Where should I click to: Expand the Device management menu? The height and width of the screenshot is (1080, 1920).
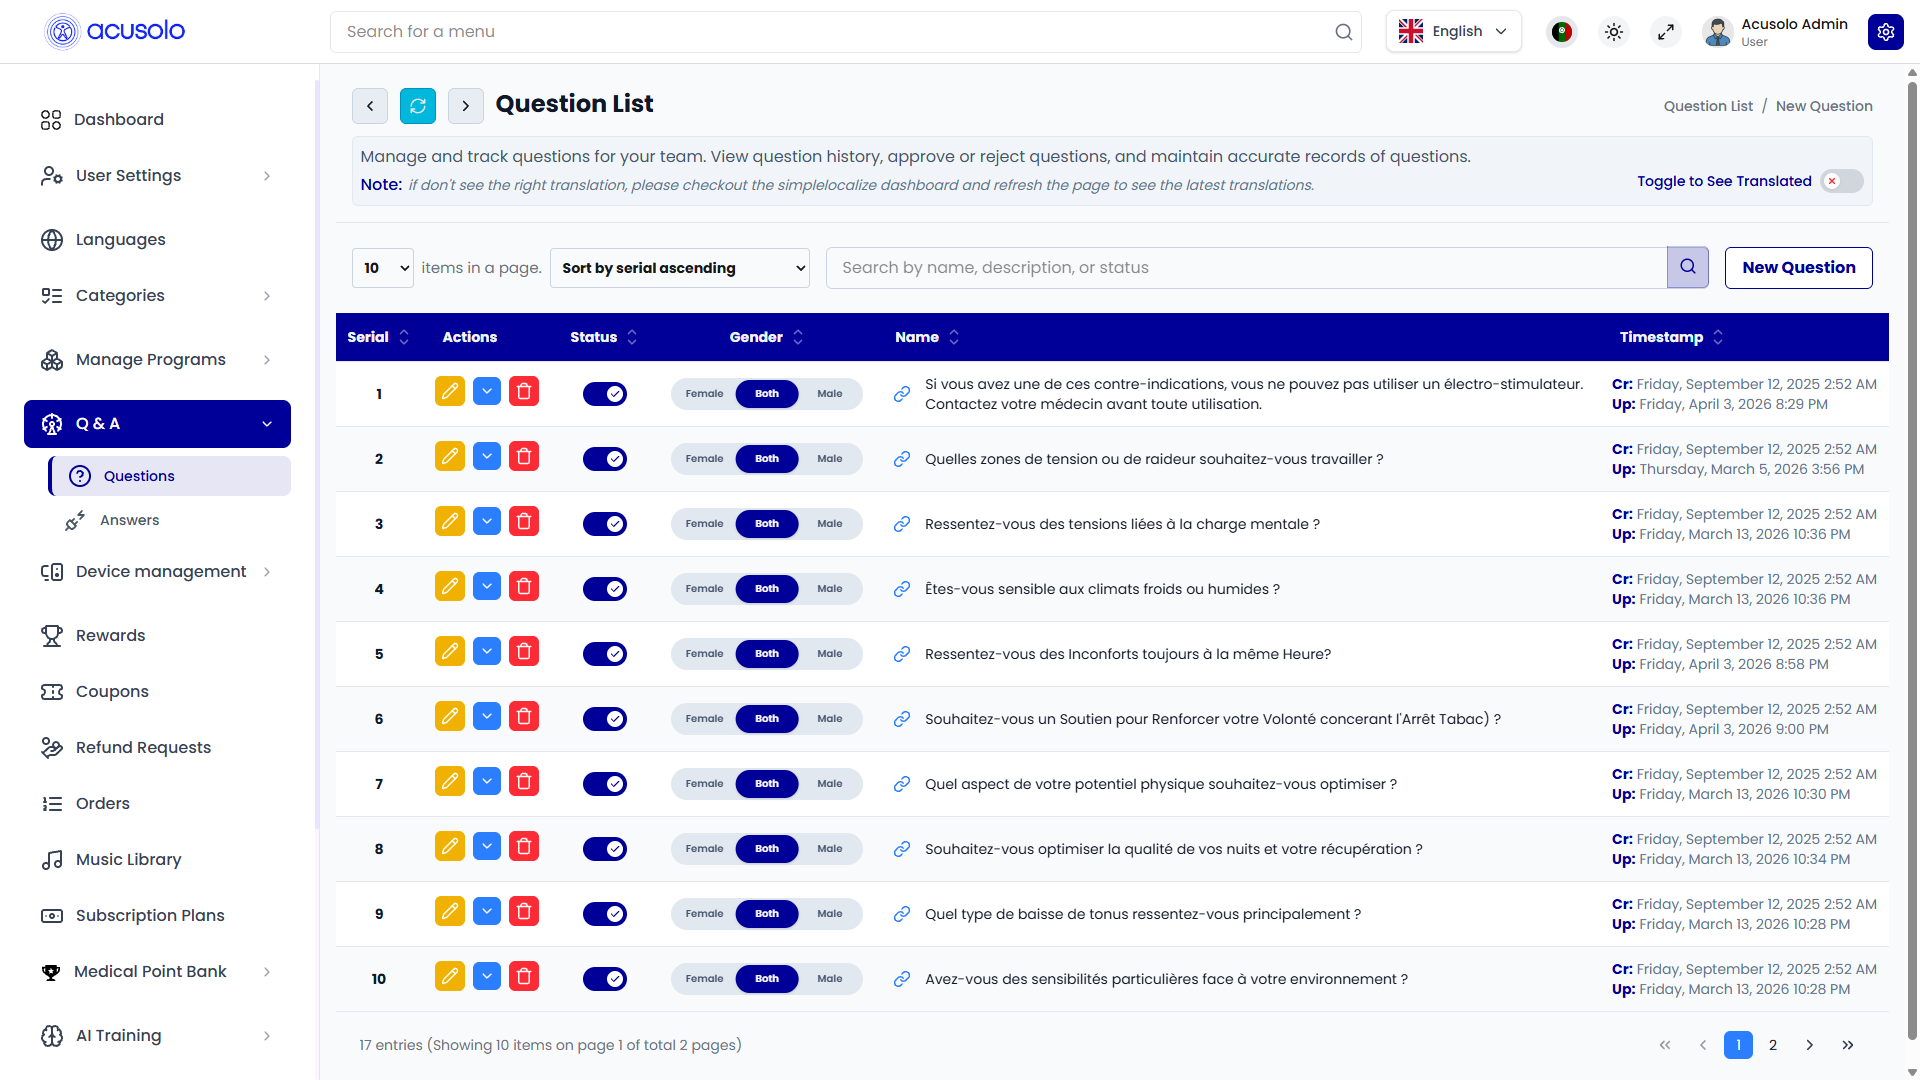coord(157,572)
